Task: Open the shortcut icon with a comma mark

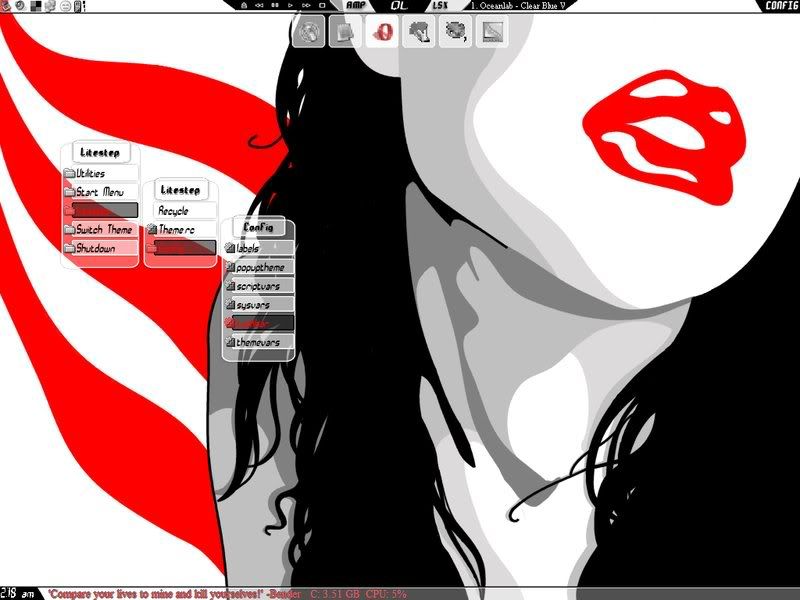Action: coord(455,32)
